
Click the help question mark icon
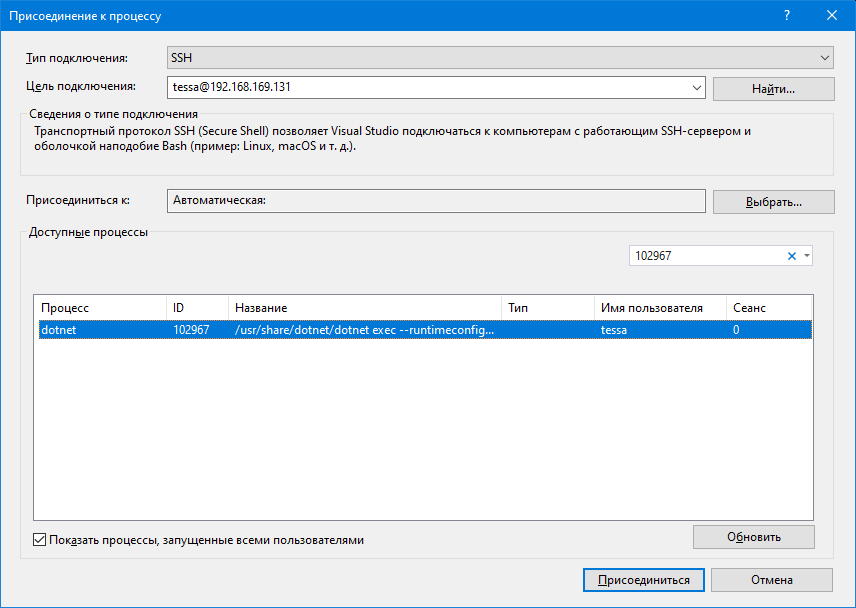click(787, 16)
